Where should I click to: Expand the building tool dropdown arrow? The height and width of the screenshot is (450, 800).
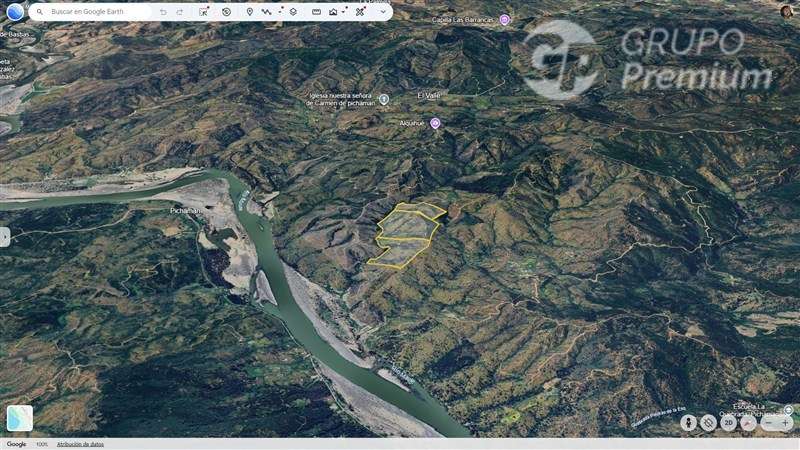click(345, 10)
